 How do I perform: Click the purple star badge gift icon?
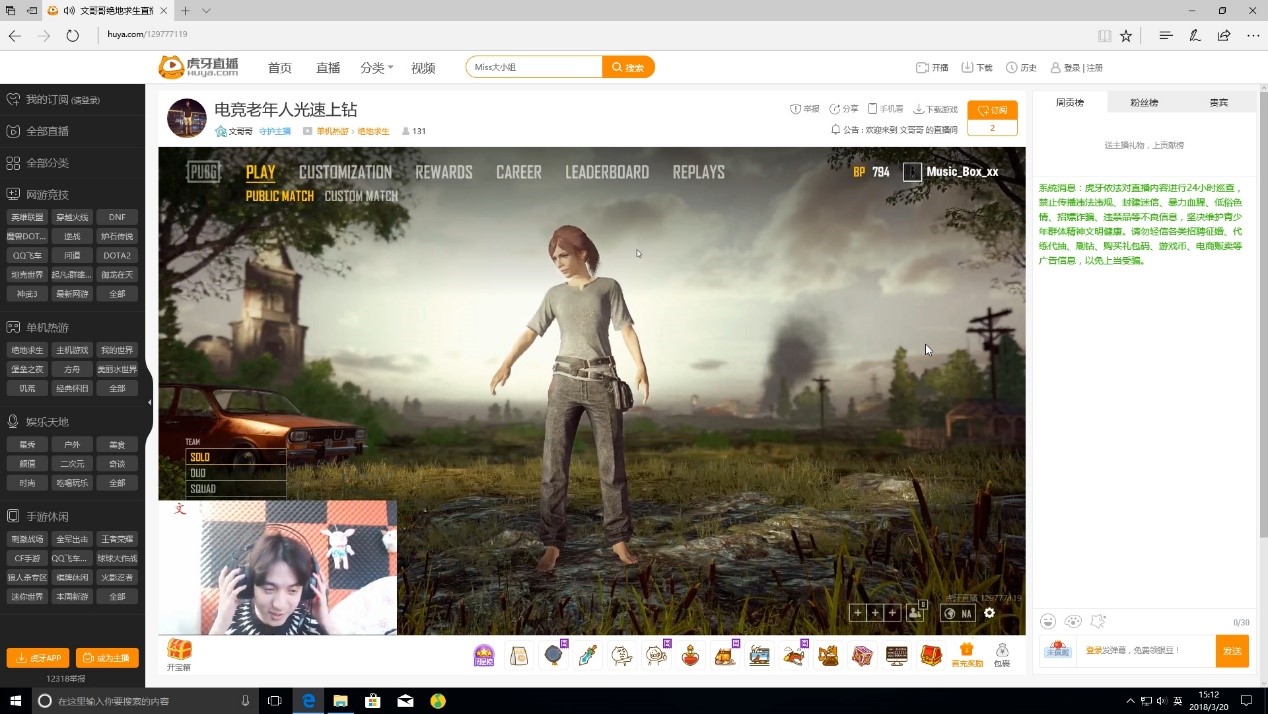[x=484, y=656]
